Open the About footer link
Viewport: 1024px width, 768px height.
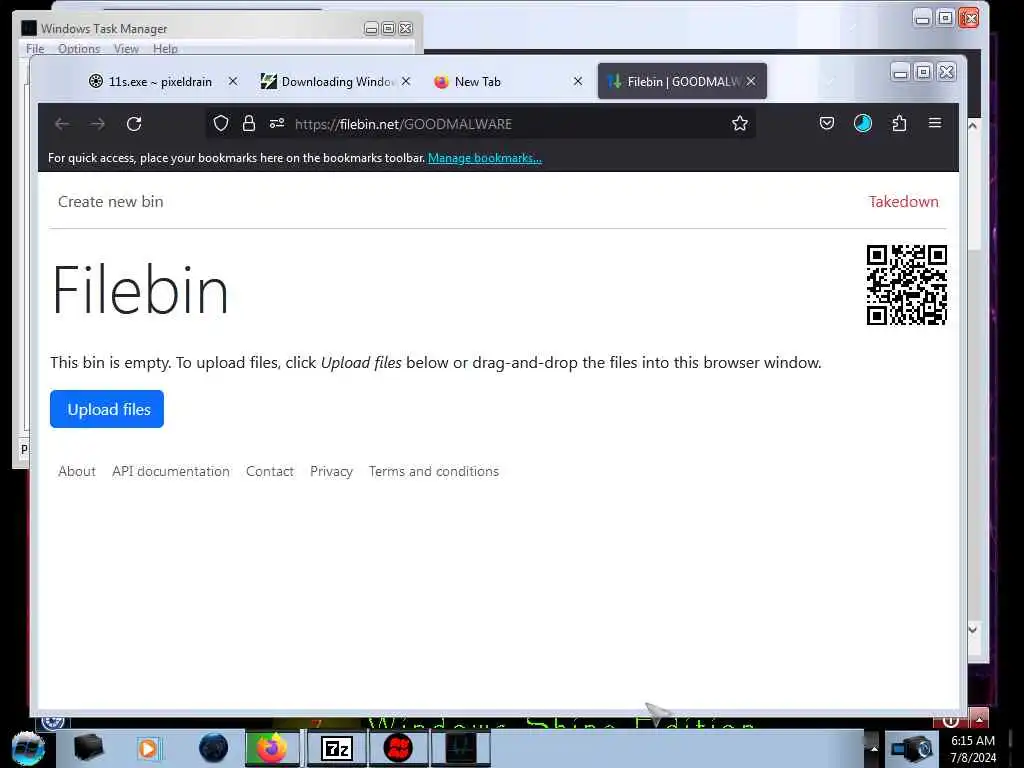tap(76, 472)
